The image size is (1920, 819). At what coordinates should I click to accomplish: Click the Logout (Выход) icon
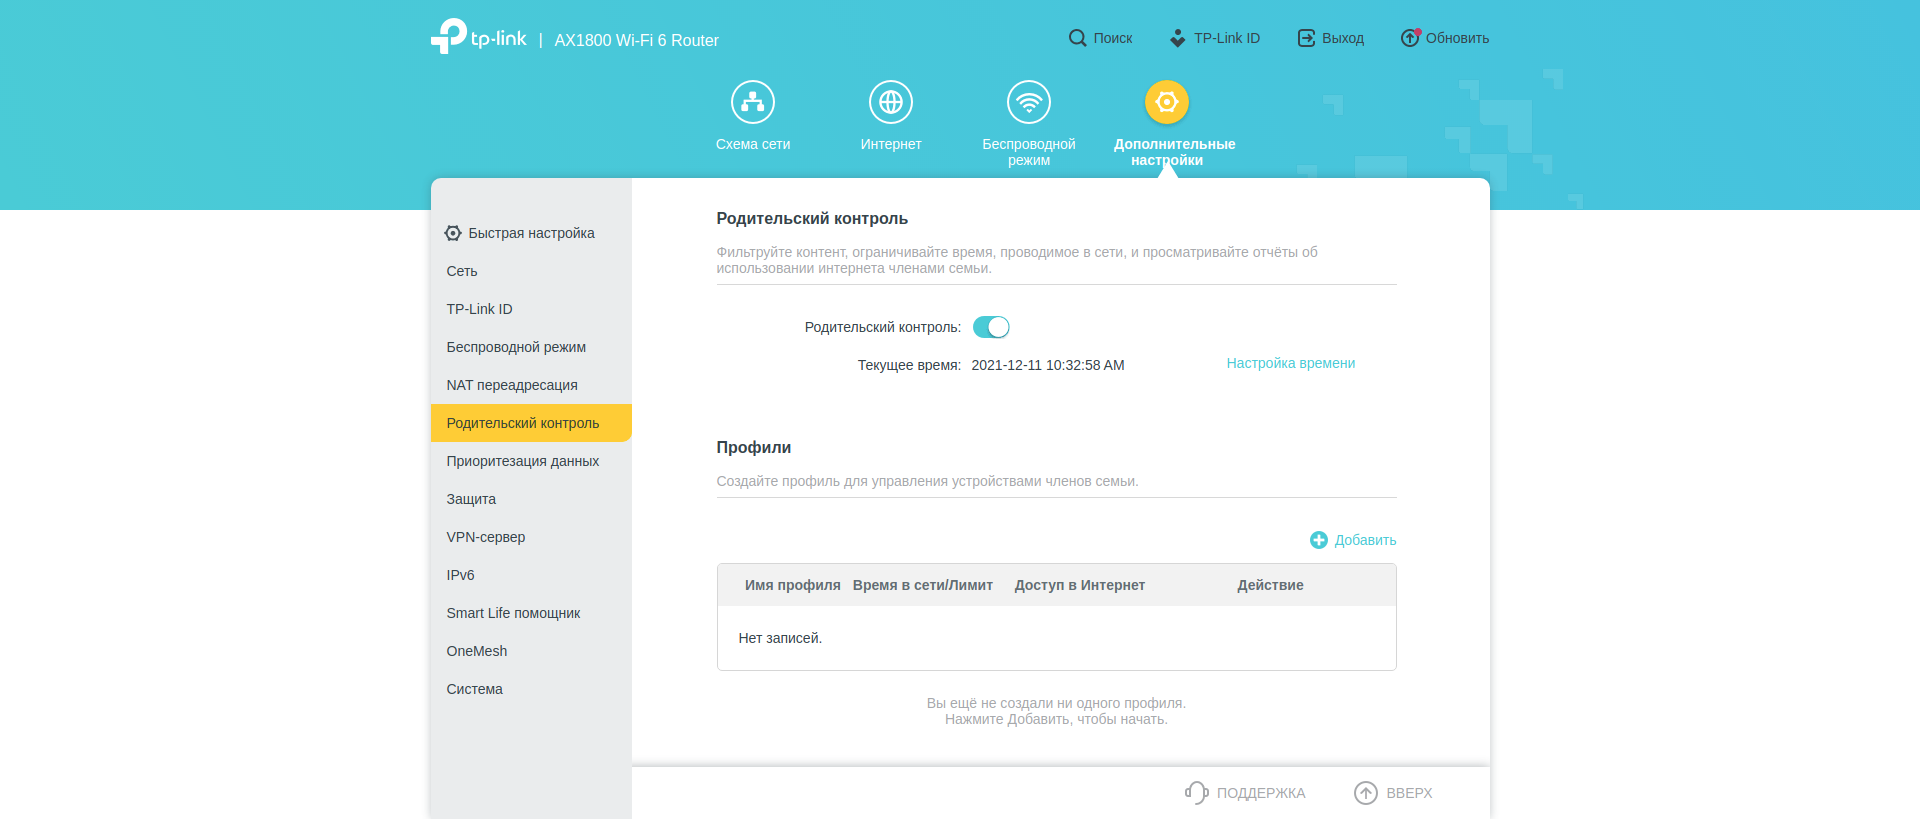tap(1306, 38)
